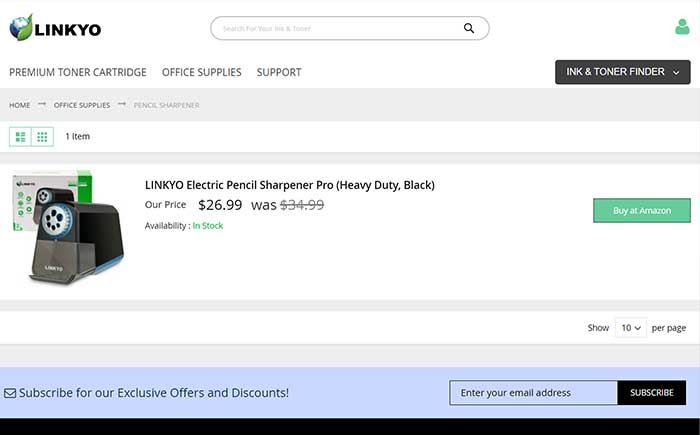Click the $26.99 price text
This screenshot has height=435, width=700.
click(x=220, y=205)
